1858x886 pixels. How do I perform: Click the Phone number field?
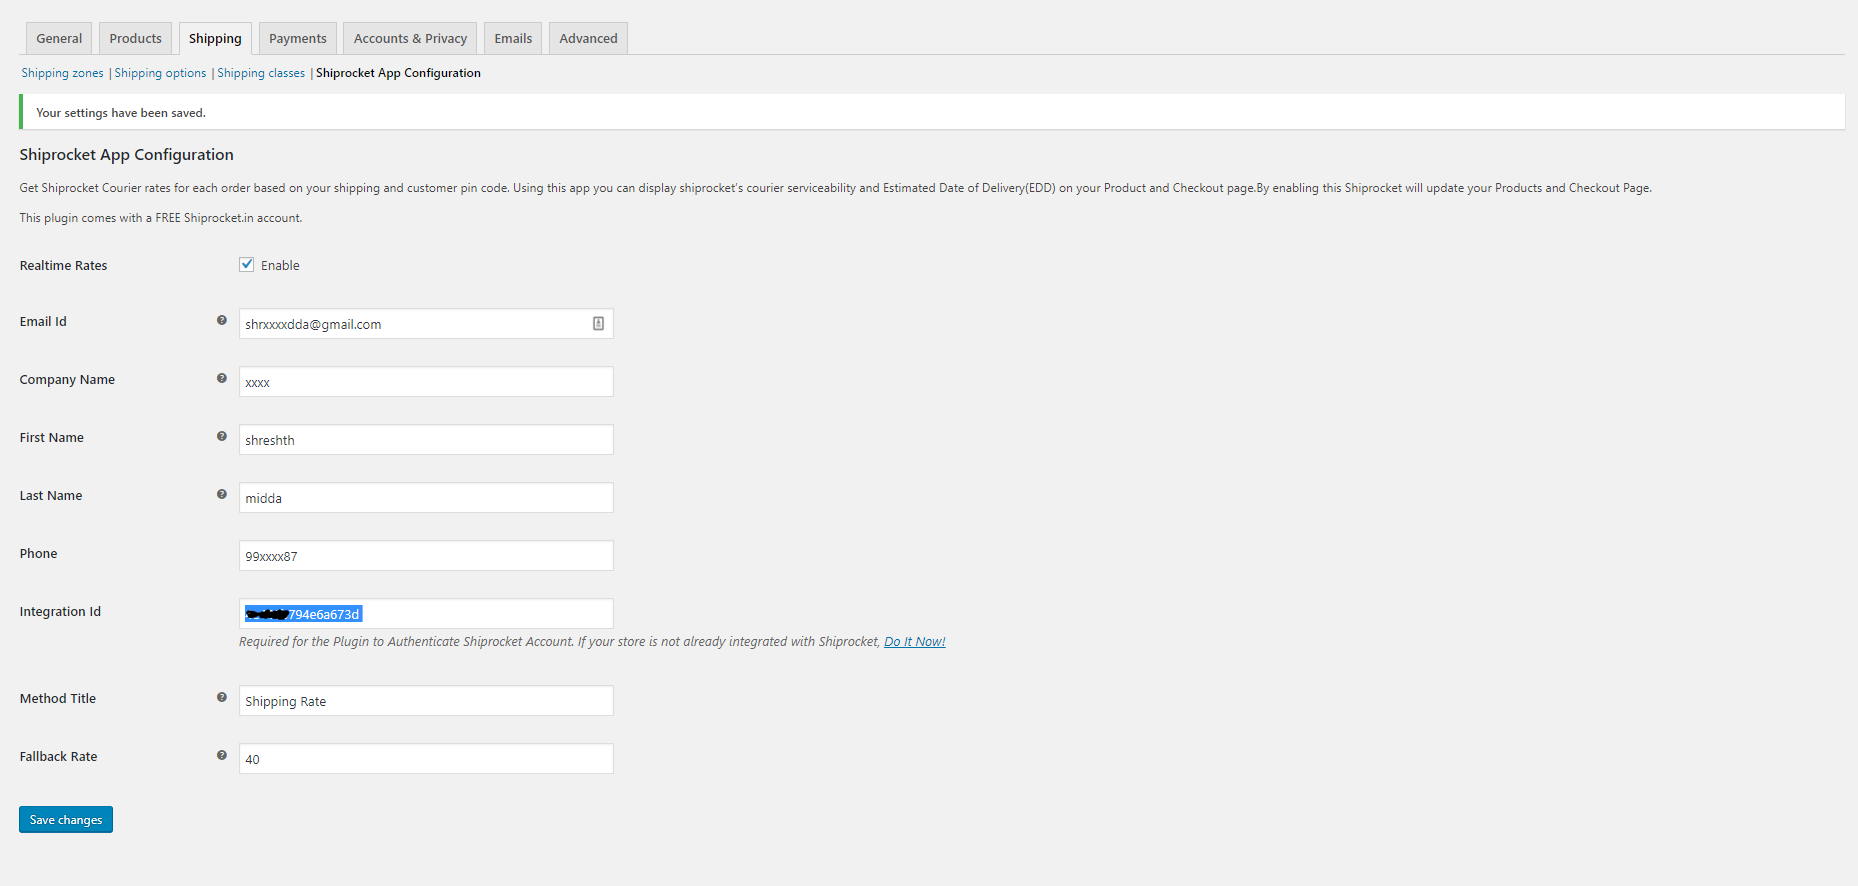[x=426, y=555]
